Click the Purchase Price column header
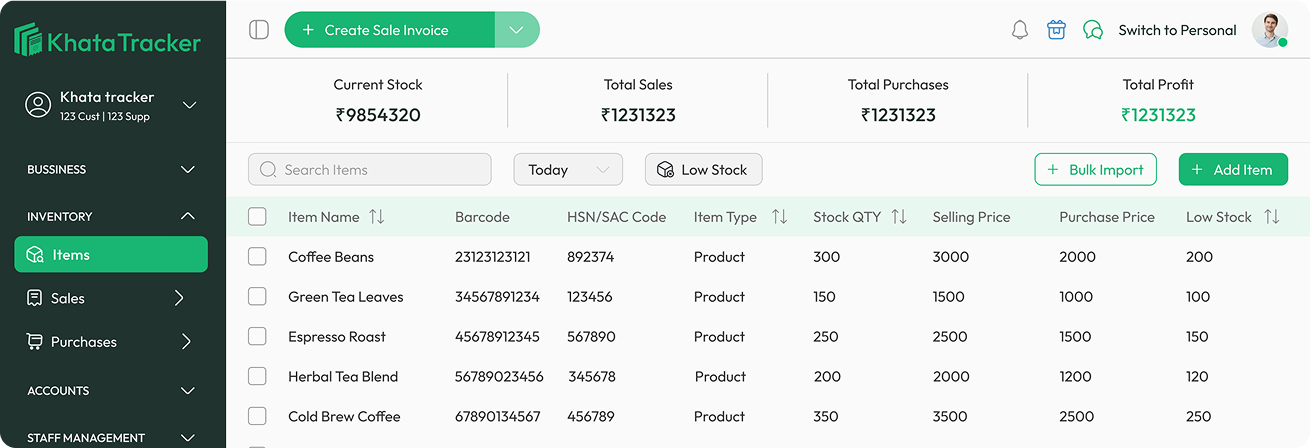 point(1107,217)
